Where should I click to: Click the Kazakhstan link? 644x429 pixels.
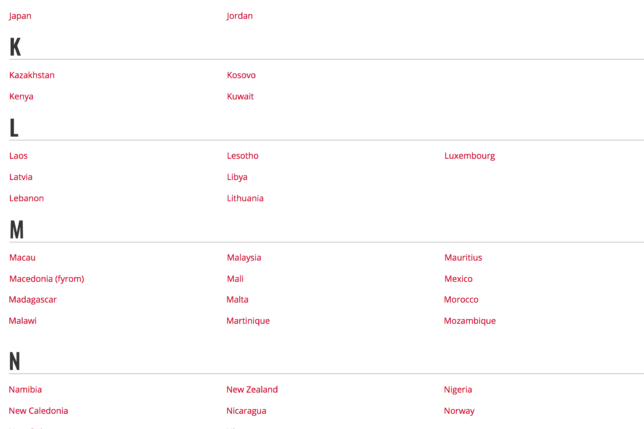(32, 75)
